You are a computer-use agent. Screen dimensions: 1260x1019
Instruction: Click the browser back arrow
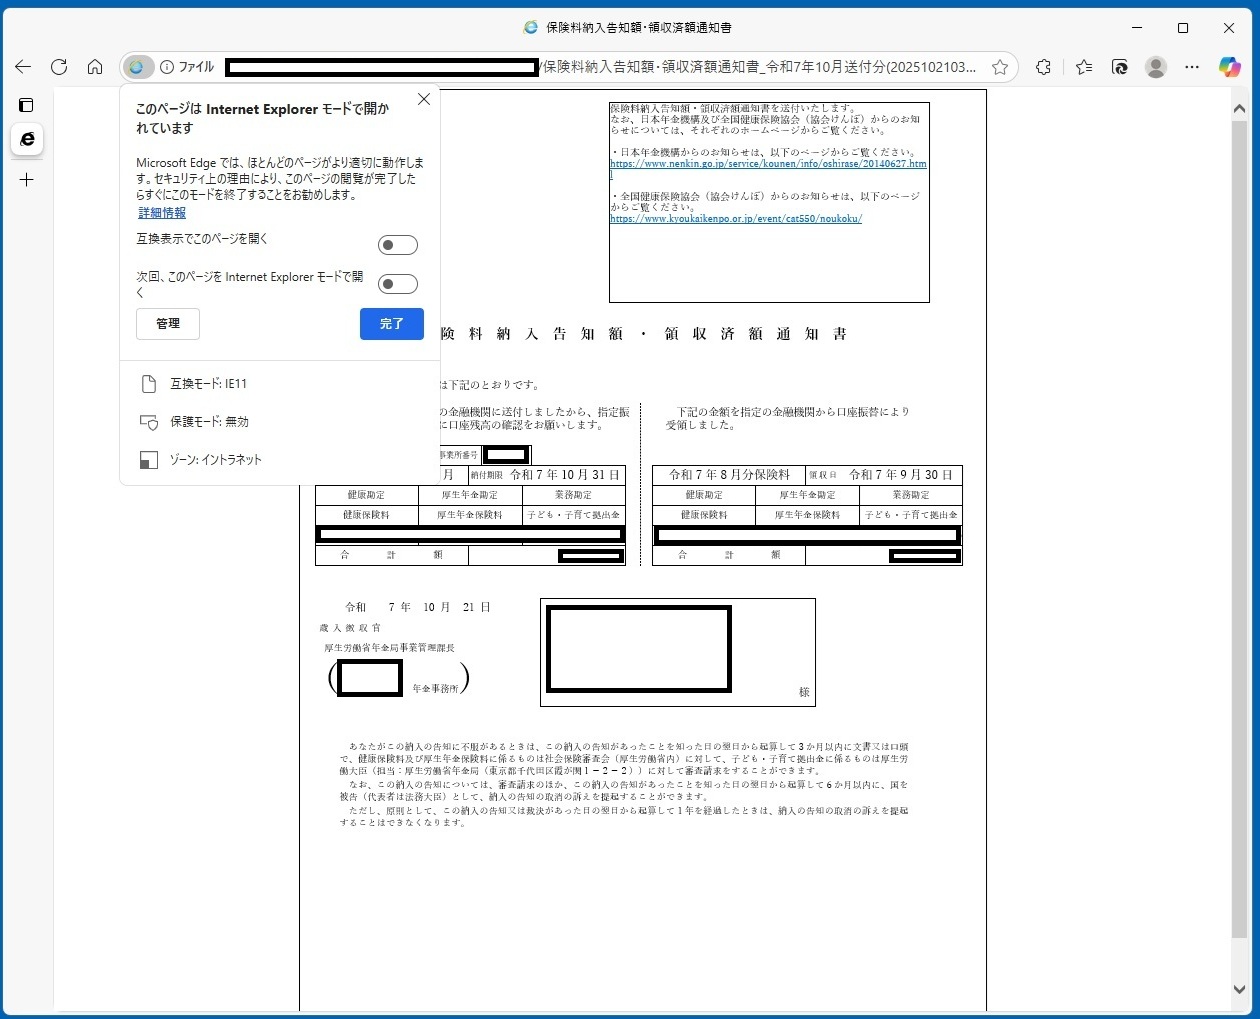pos(23,67)
